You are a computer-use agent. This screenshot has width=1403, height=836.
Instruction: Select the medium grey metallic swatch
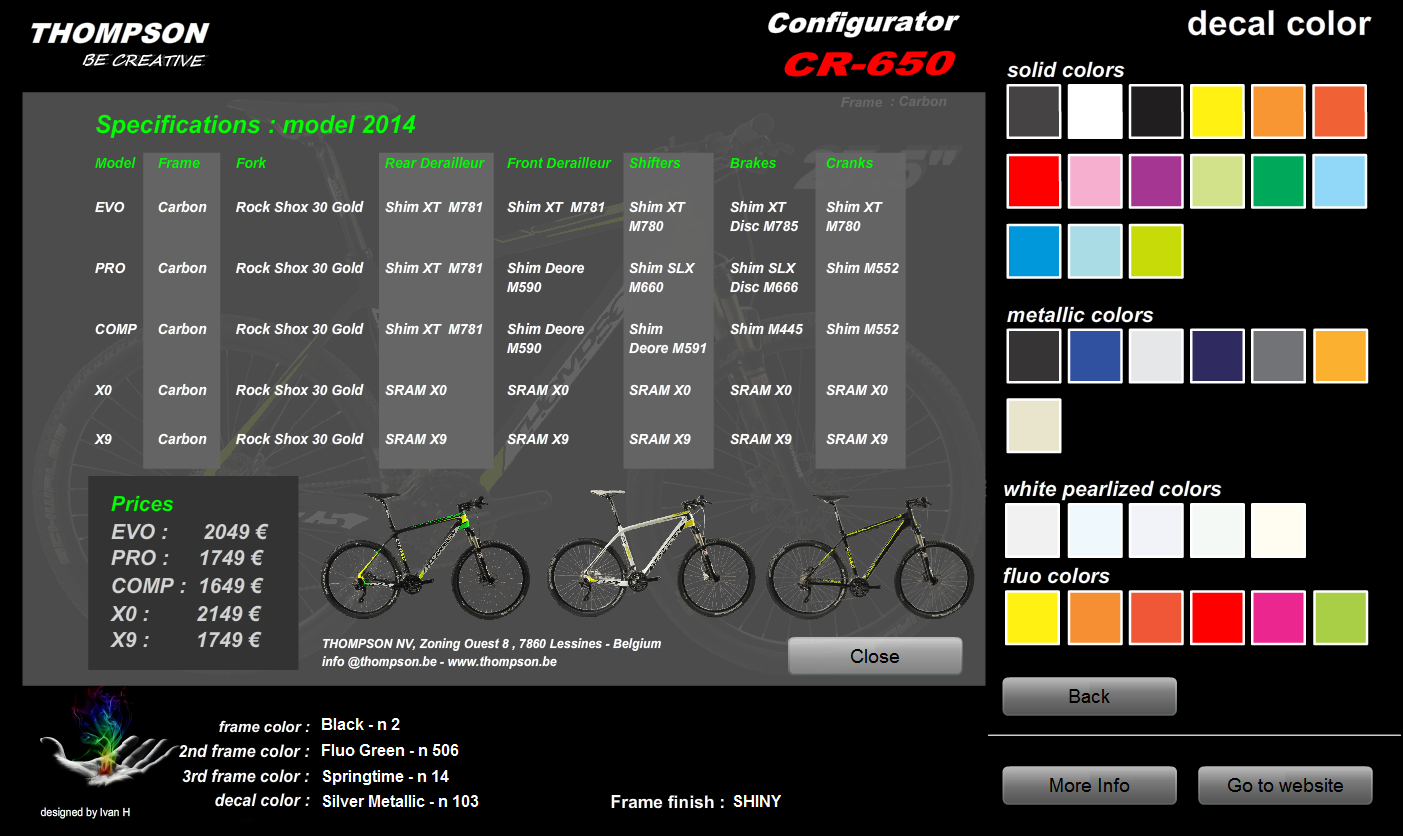click(x=1278, y=356)
